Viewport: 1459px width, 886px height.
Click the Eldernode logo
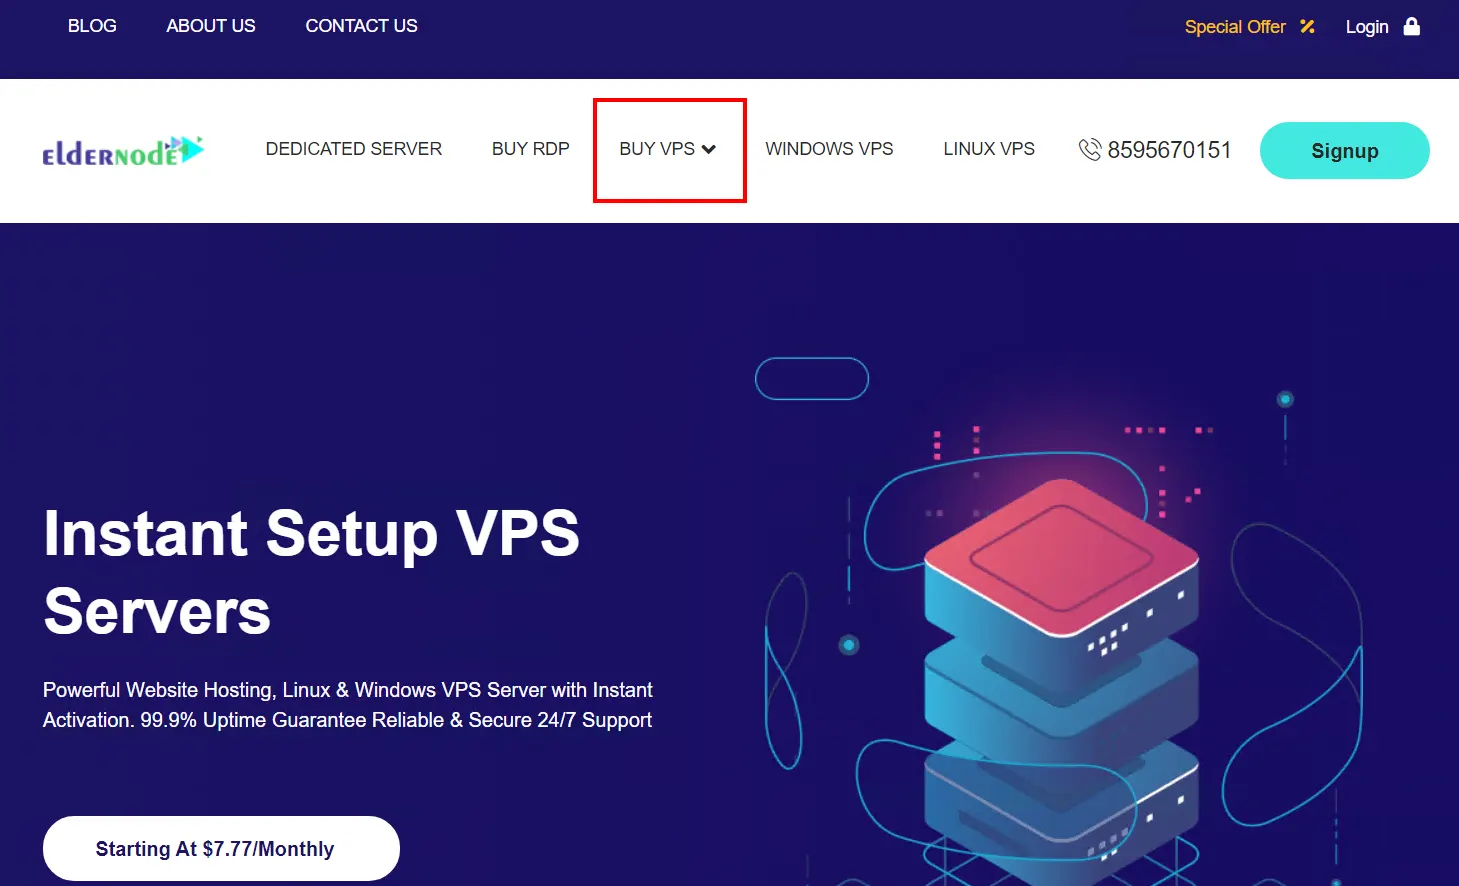click(x=123, y=151)
